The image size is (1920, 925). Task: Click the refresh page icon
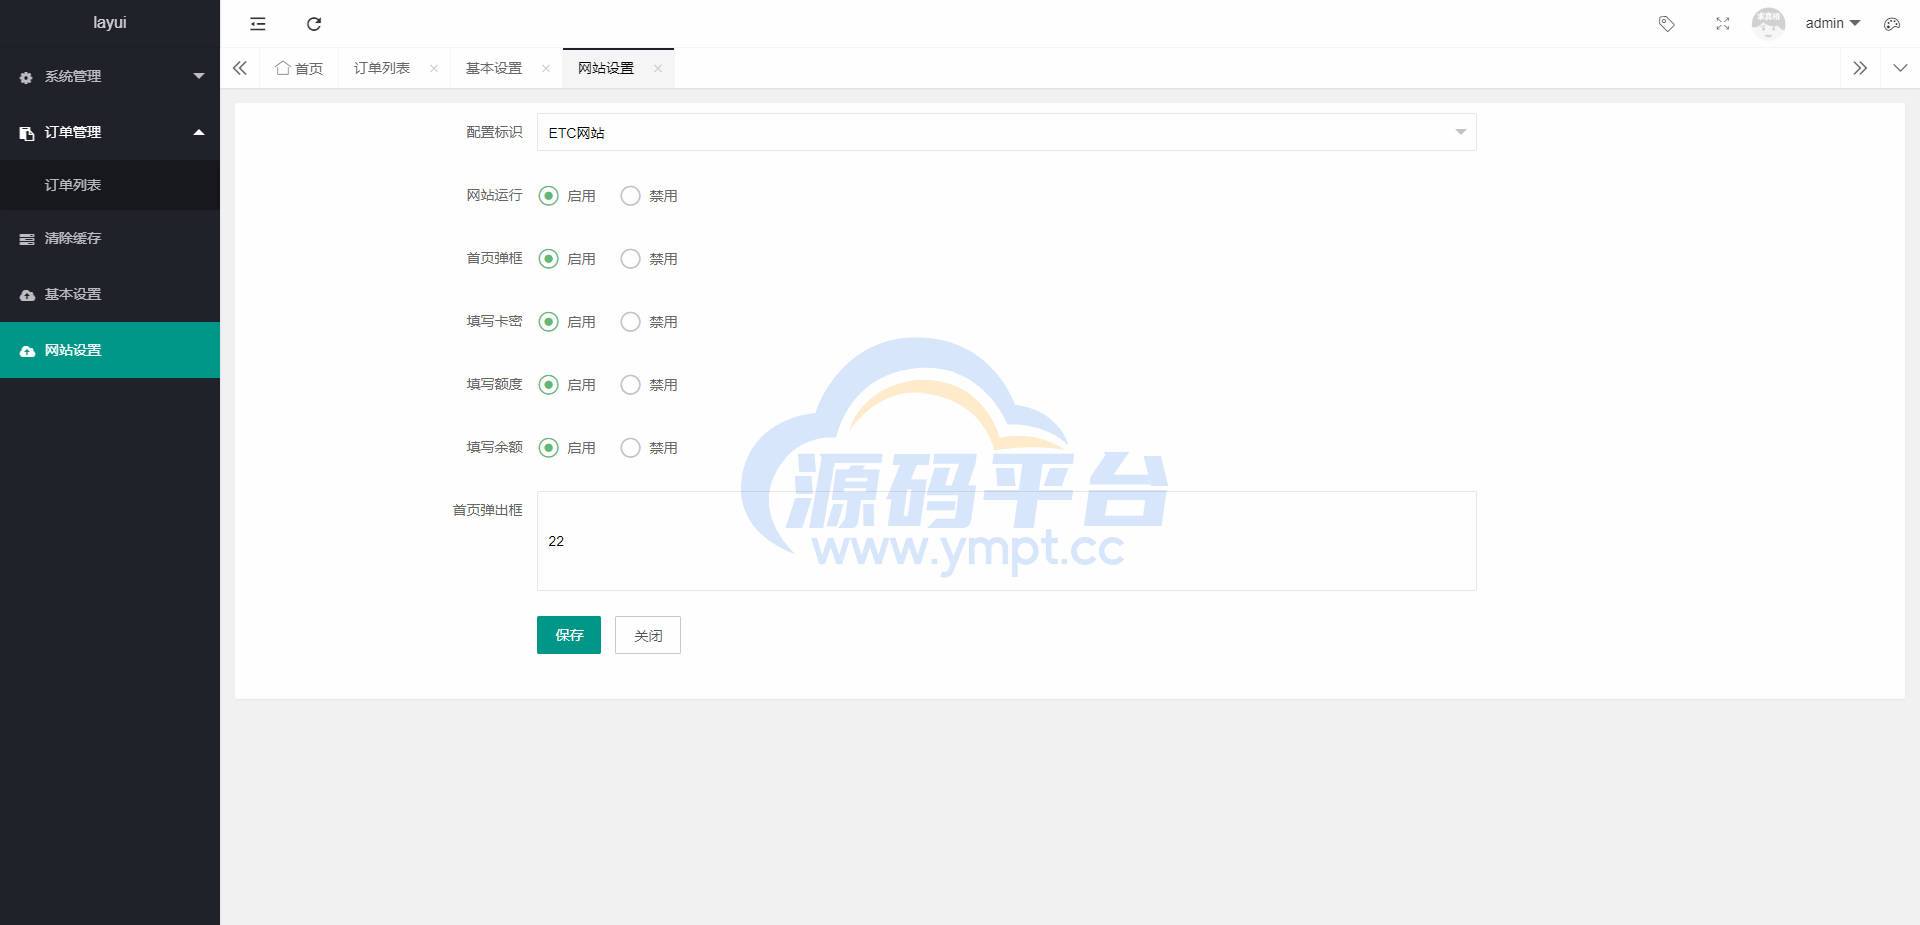point(314,24)
